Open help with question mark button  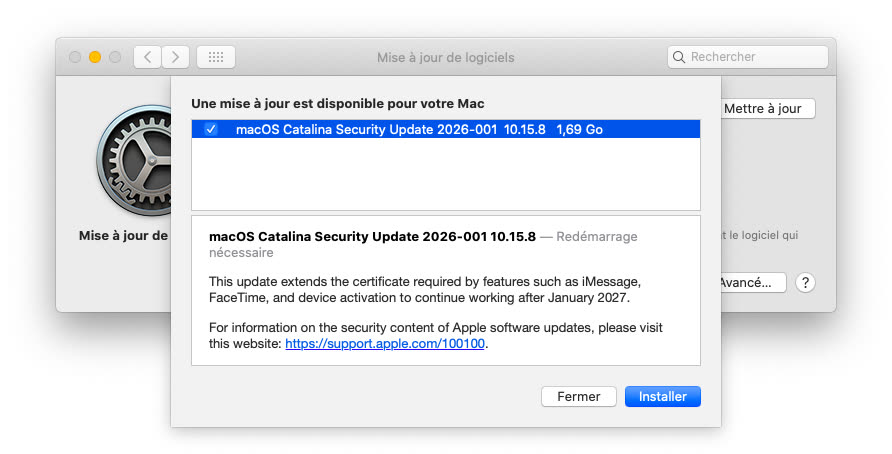click(805, 283)
